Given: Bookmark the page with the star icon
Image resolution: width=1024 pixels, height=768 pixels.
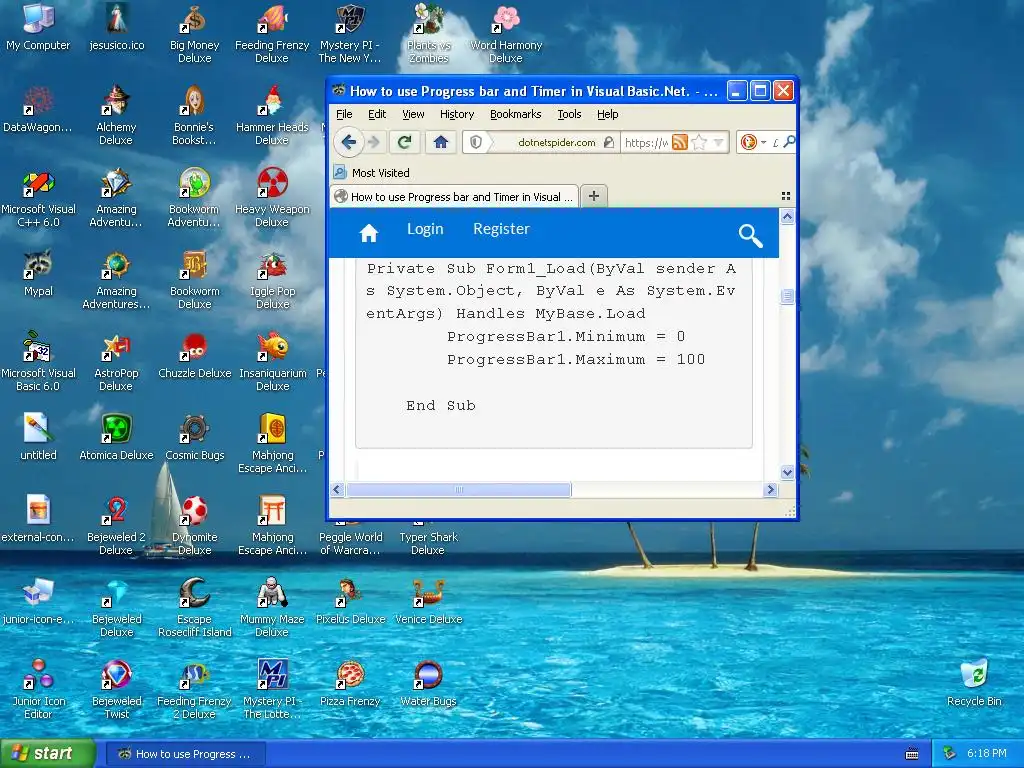Looking at the screenshot, I should pyautogui.click(x=699, y=142).
